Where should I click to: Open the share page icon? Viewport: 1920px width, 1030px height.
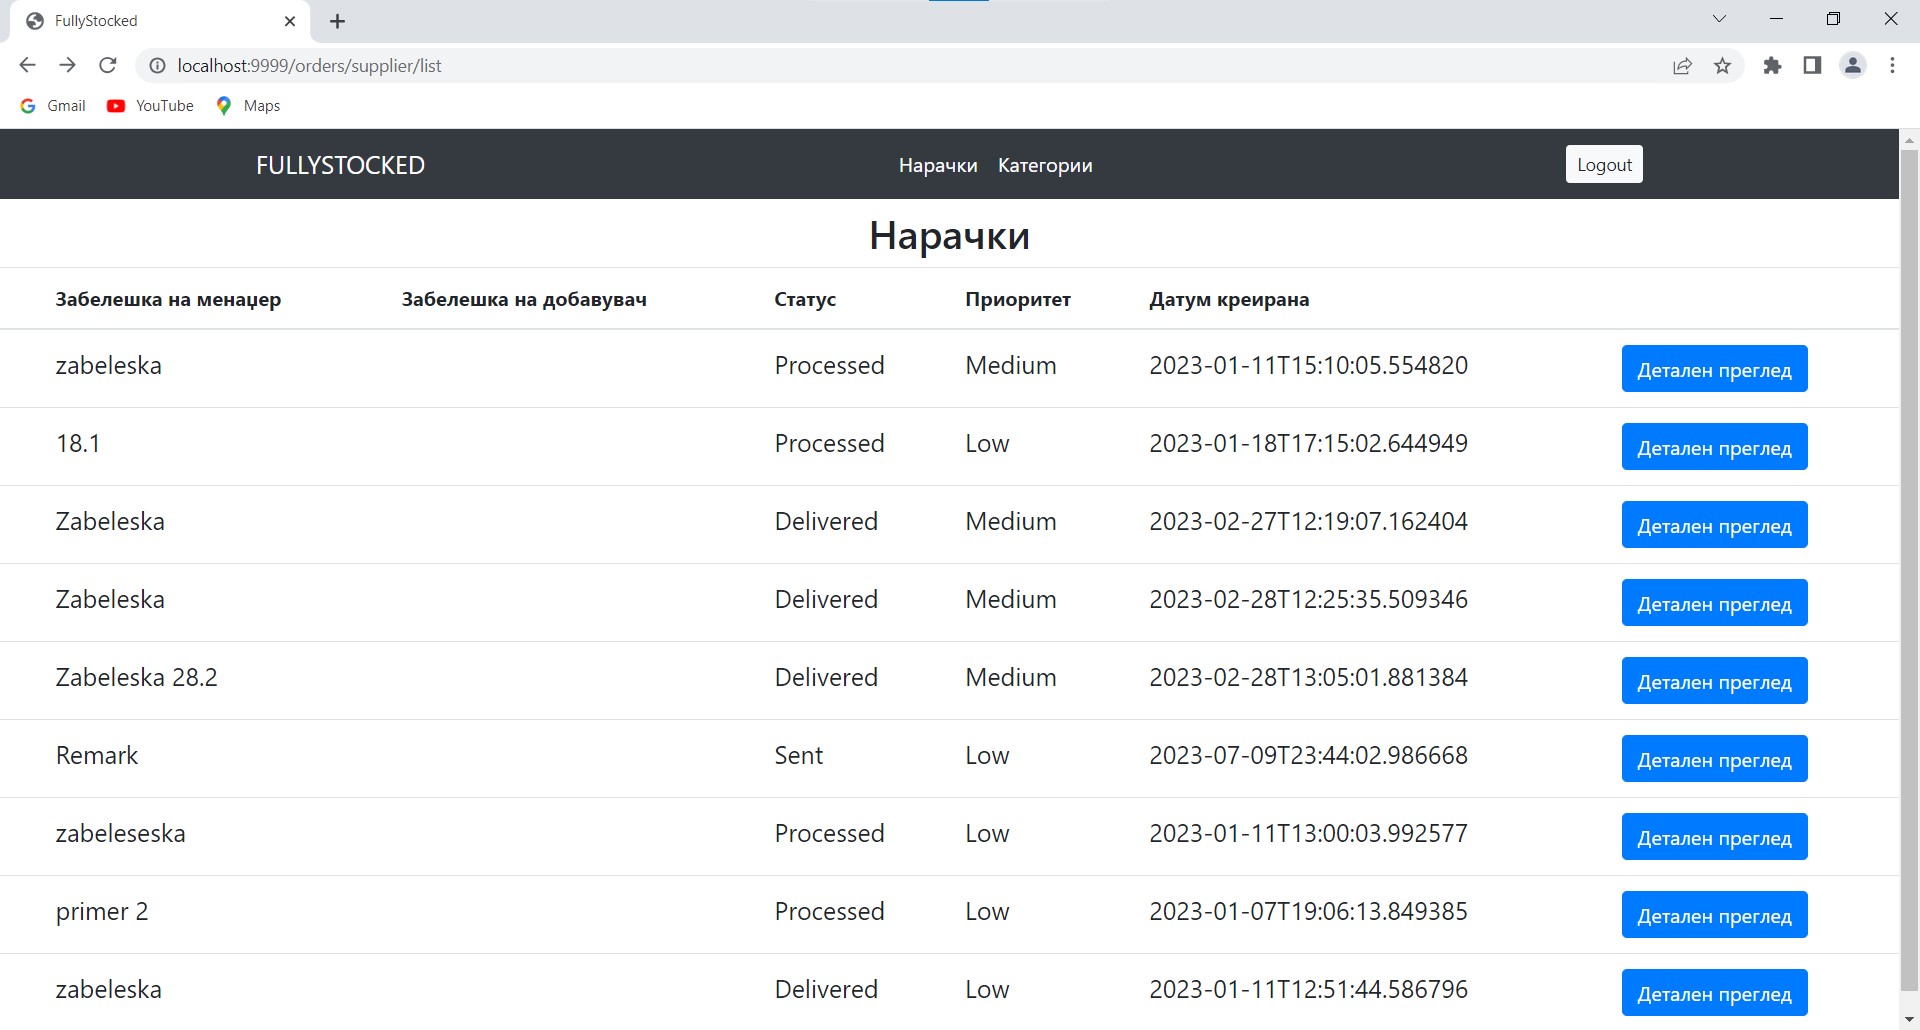pyautogui.click(x=1682, y=66)
